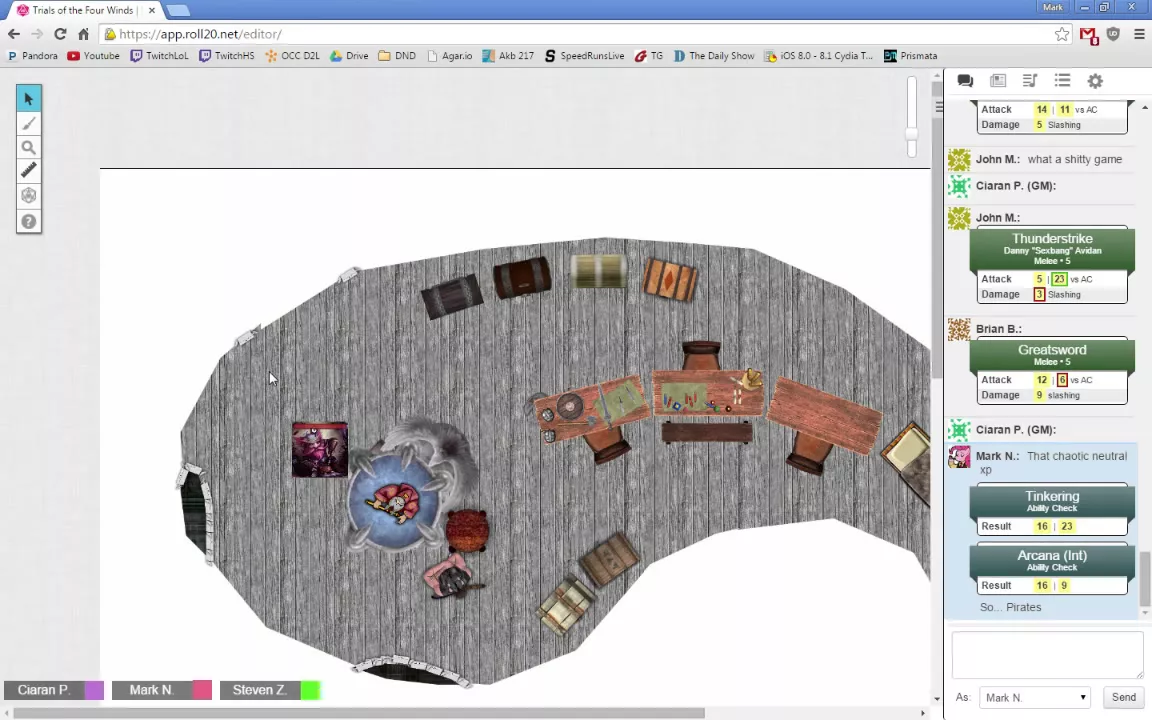The height and width of the screenshot is (720, 1152).
Task: Open the dice rolling tool
Action: [x=29, y=196]
